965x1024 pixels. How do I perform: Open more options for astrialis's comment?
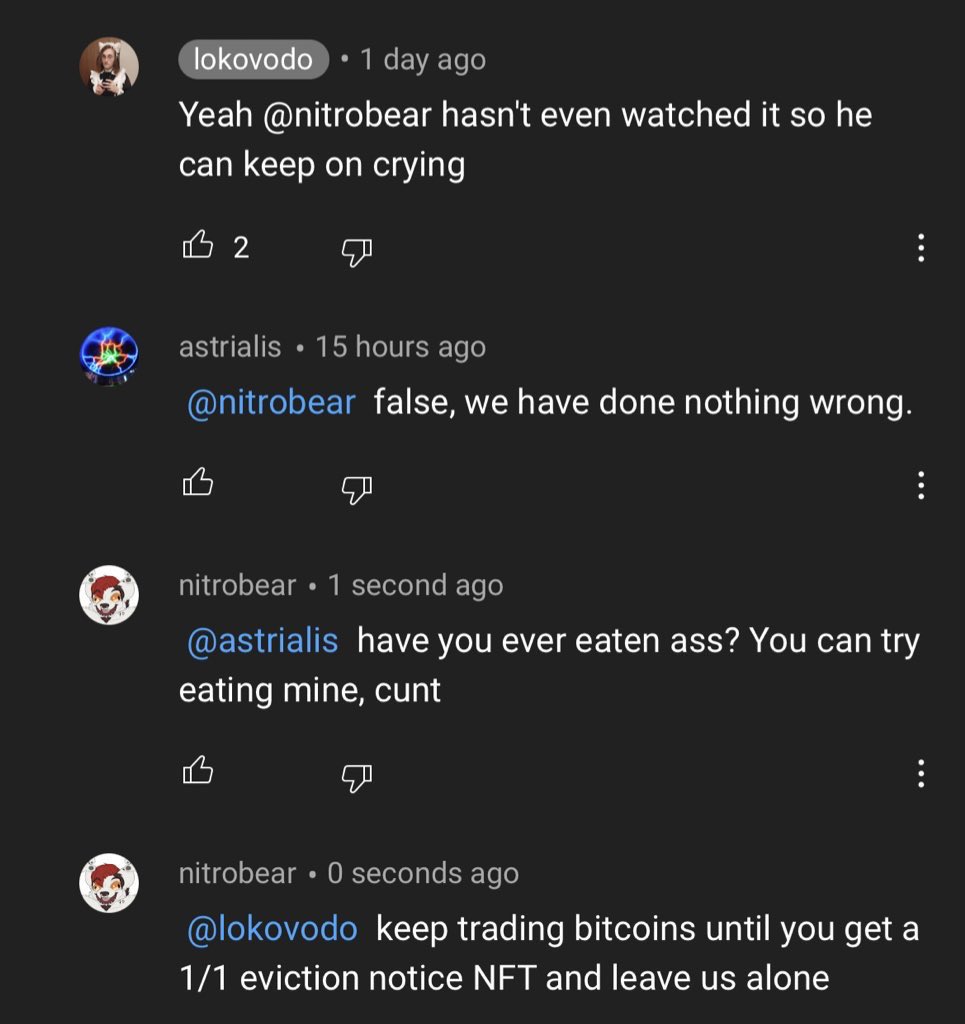[x=920, y=485]
